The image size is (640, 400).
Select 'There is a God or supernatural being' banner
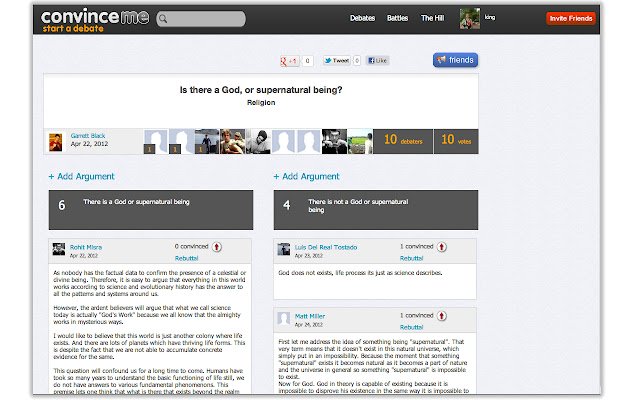[151, 210]
